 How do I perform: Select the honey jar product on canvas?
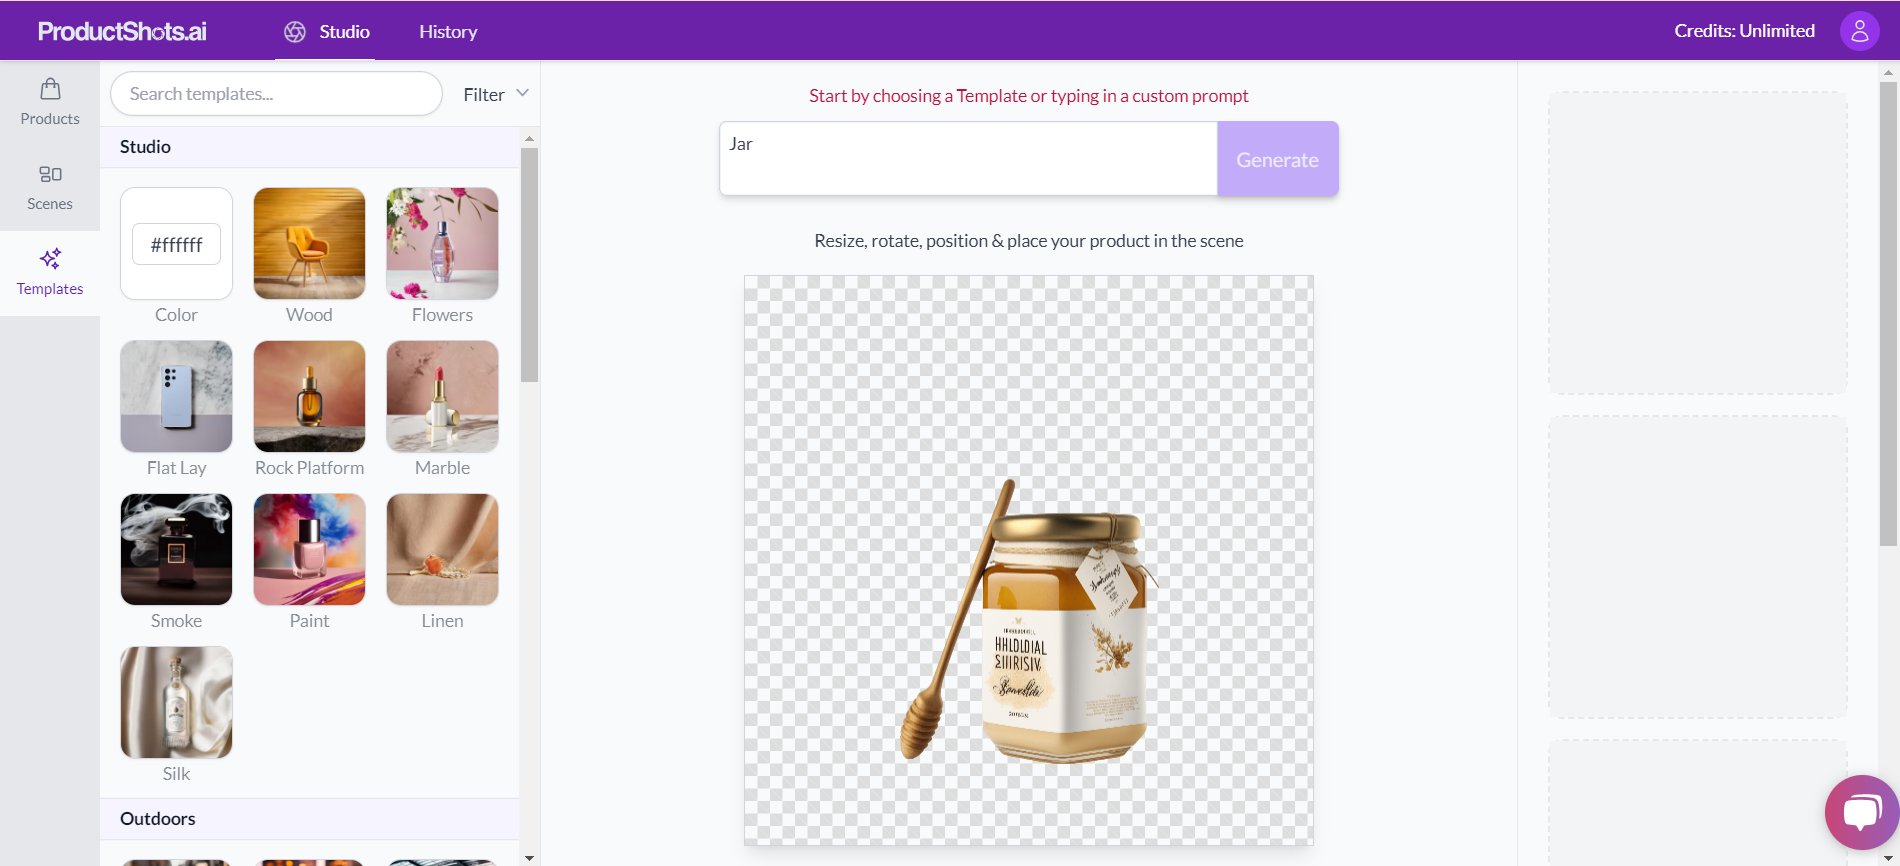pos(1030,621)
